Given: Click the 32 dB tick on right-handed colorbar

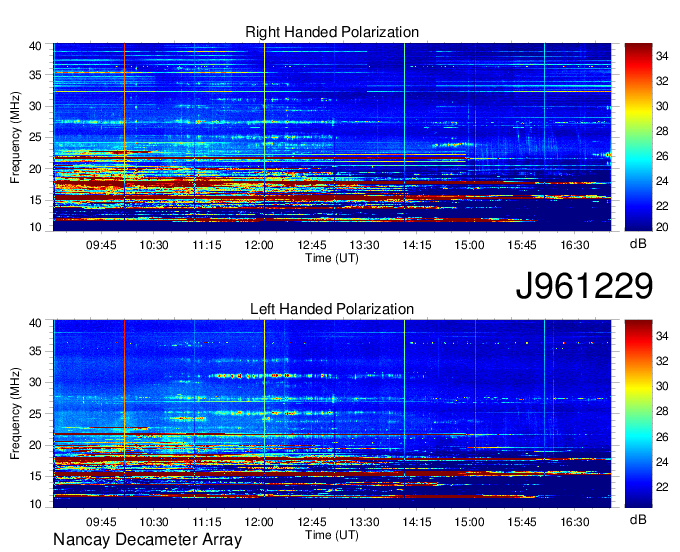Looking at the screenshot, I should (x=662, y=81).
